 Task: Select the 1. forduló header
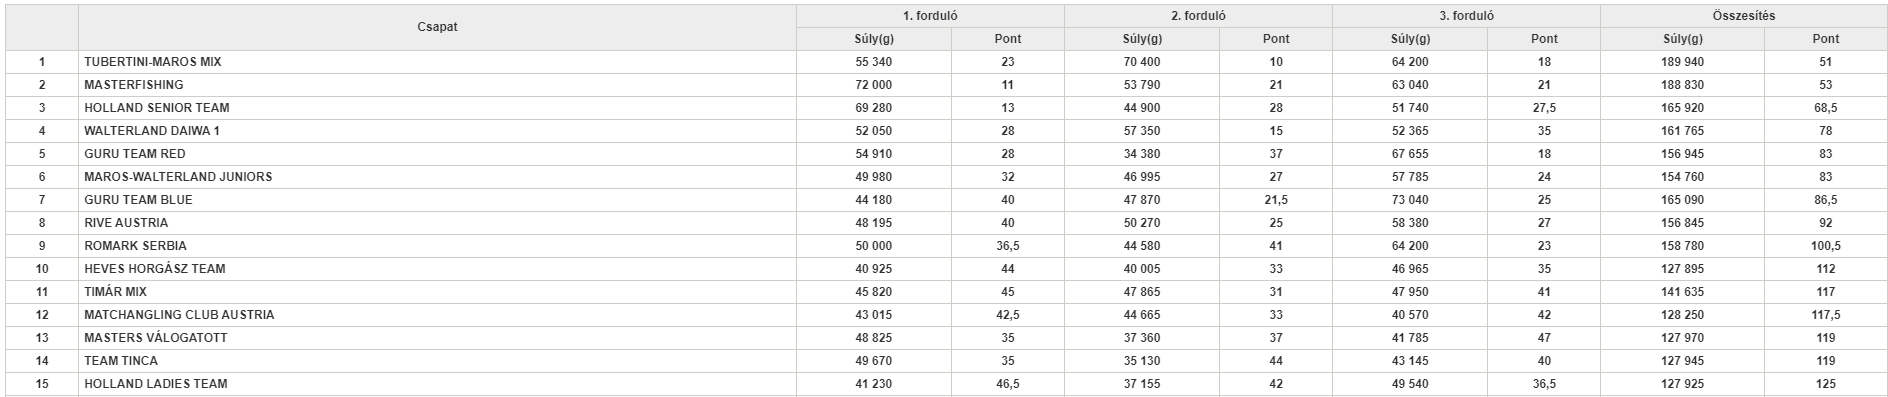[930, 16]
